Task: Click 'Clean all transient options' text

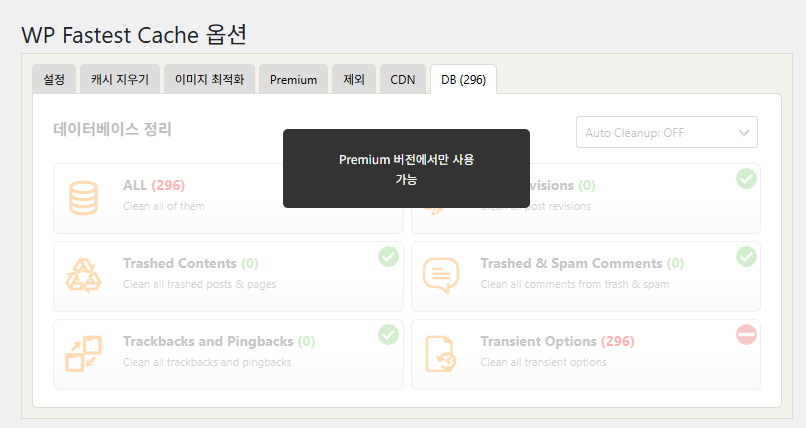Action: [543, 362]
